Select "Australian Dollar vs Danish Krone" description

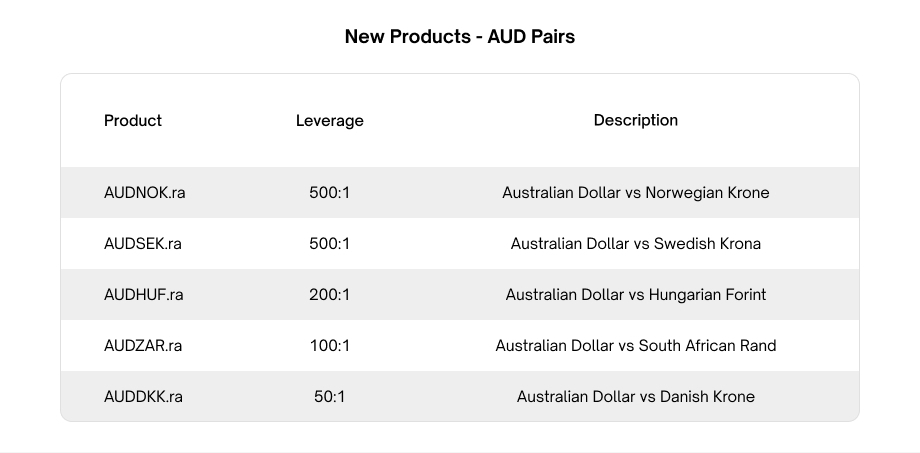click(x=635, y=397)
